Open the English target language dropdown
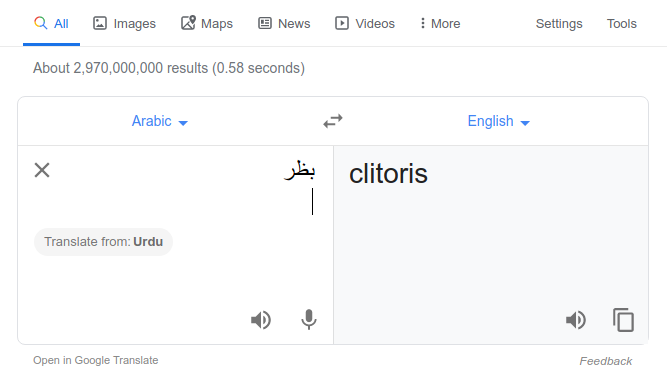Image resolution: width=667 pixels, height=379 pixels. 499,121
